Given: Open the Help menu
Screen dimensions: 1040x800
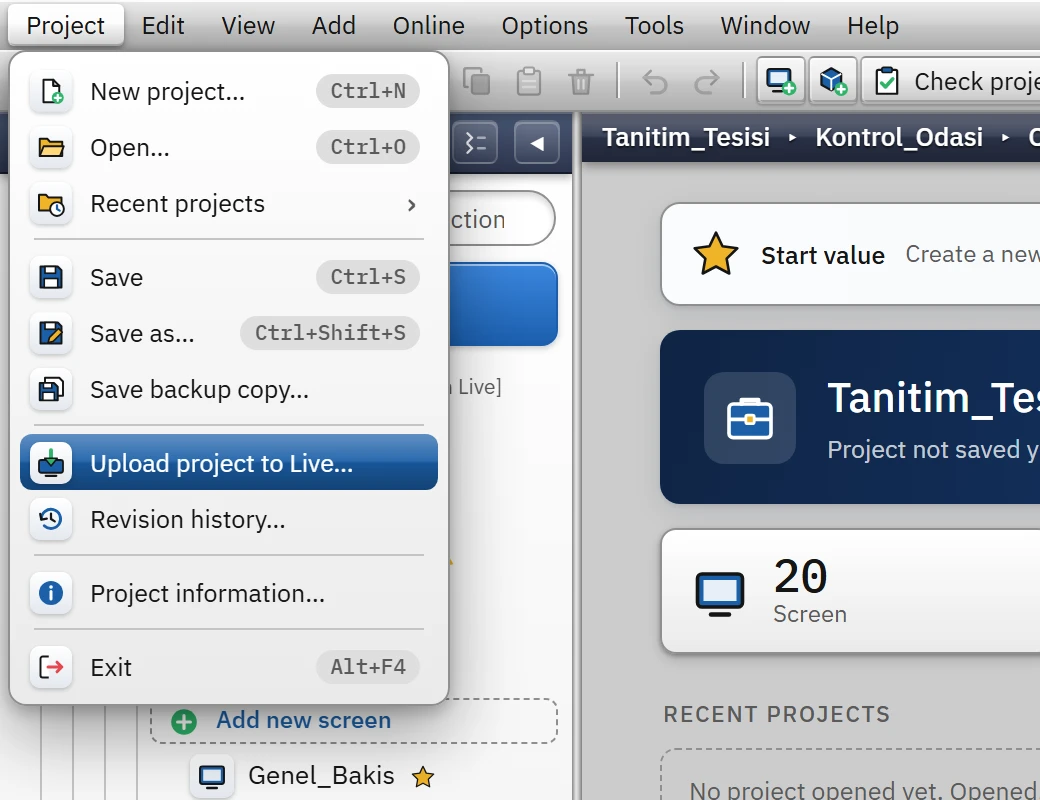Looking at the screenshot, I should tap(873, 25).
